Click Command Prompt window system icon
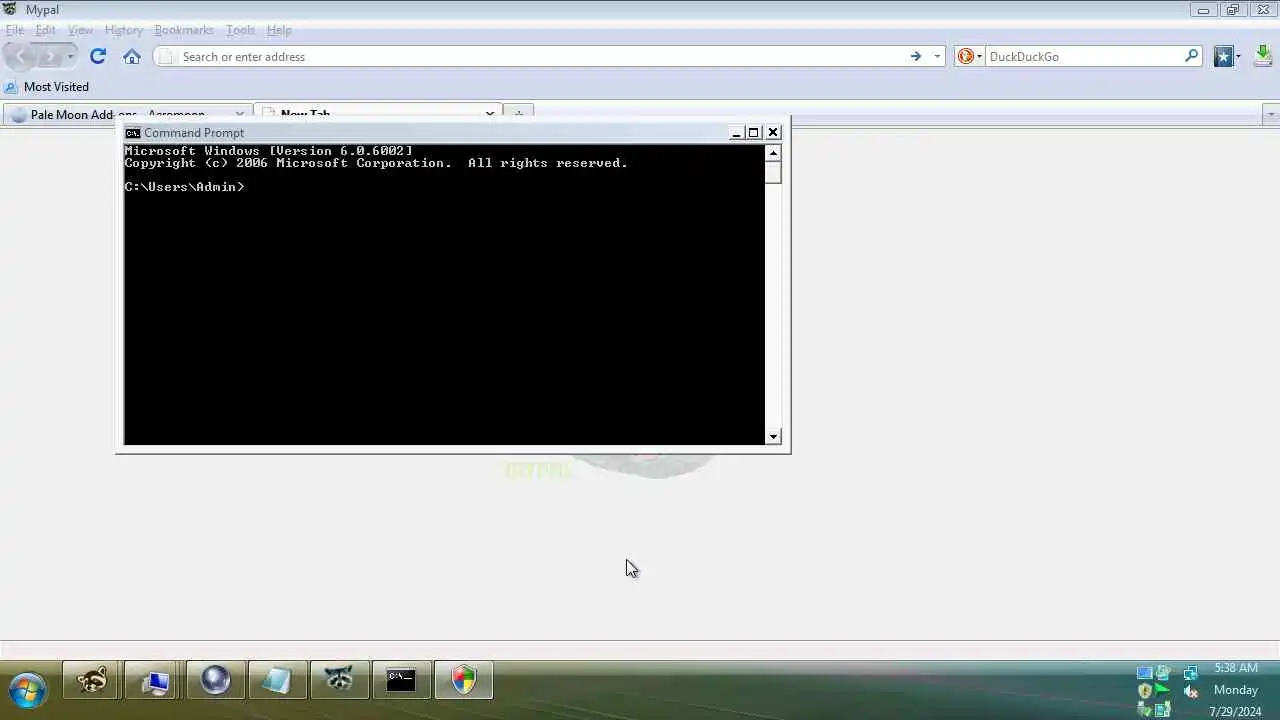Viewport: 1280px width, 720px height. [132, 132]
